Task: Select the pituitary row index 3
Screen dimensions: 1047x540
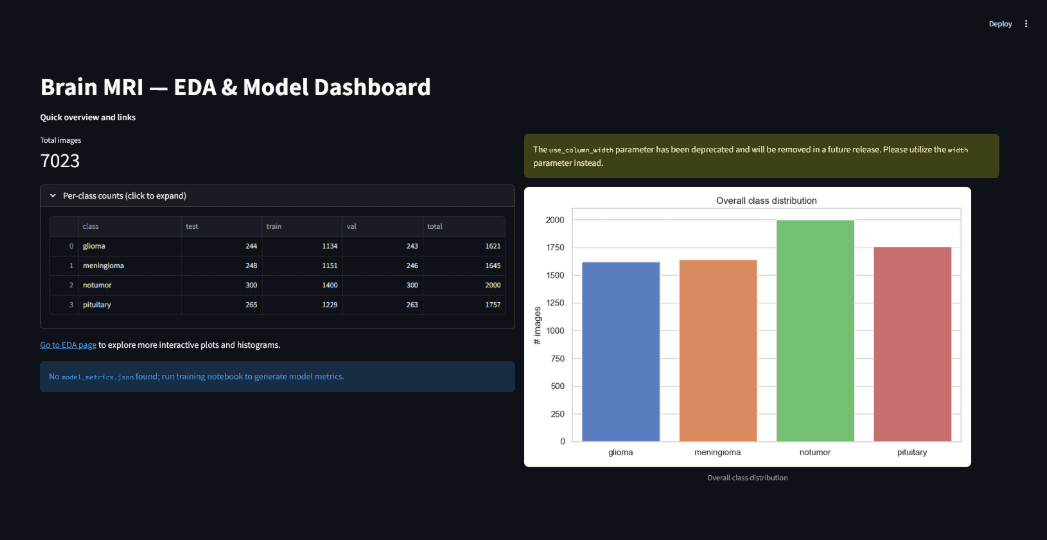Action: click(64, 304)
